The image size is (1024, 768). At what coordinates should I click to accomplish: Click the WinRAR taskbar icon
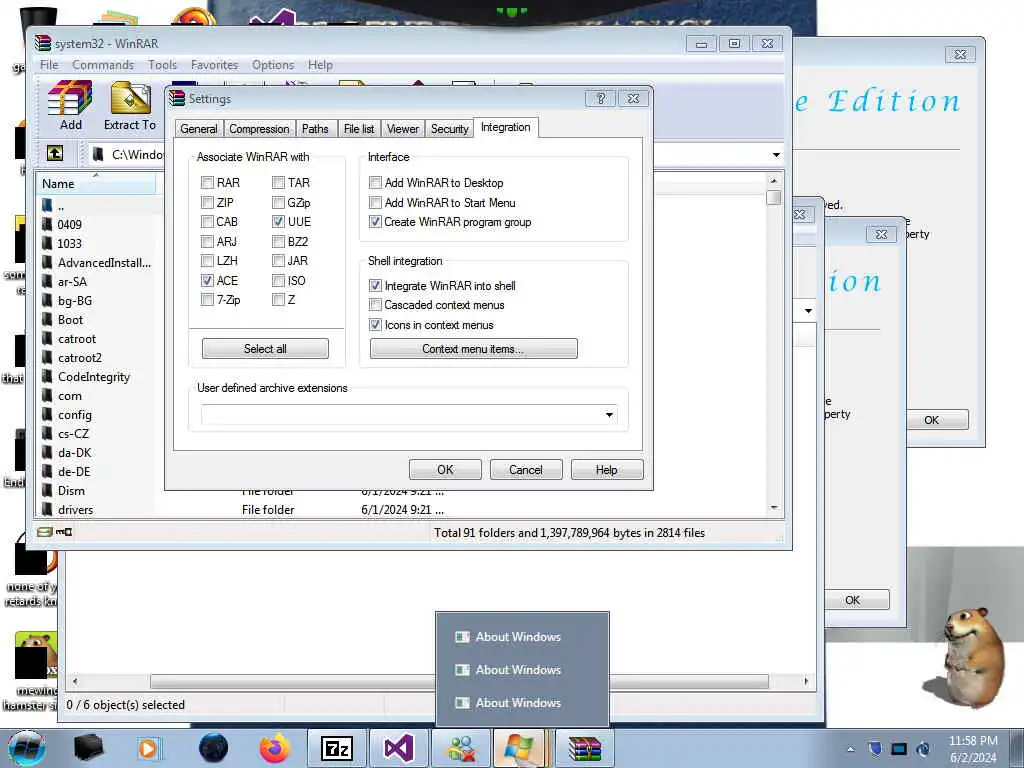[584, 748]
